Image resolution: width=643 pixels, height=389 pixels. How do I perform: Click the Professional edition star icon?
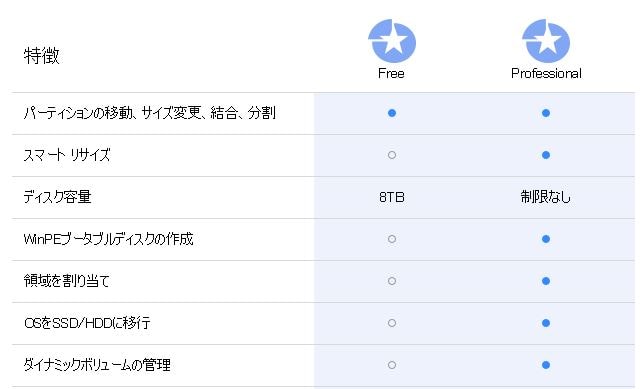(x=546, y=41)
